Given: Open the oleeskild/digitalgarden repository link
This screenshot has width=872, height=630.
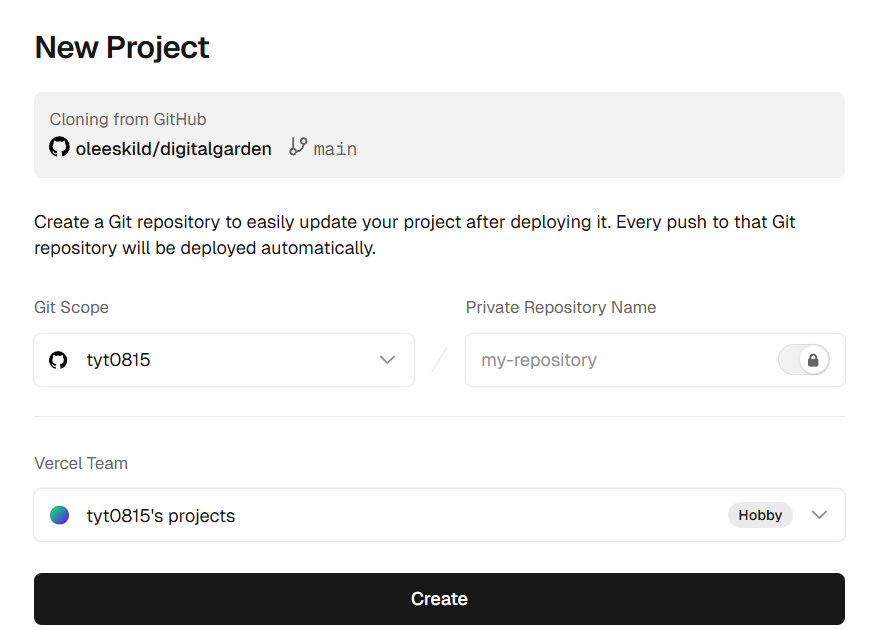Looking at the screenshot, I should coord(173,149).
